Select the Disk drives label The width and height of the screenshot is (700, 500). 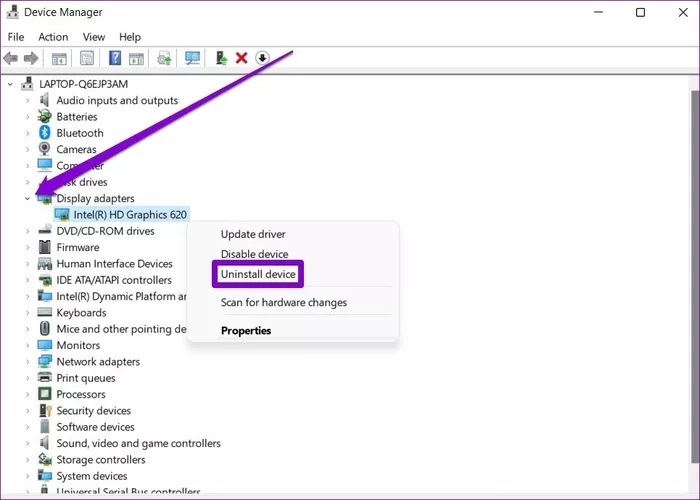tap(82, 182)
